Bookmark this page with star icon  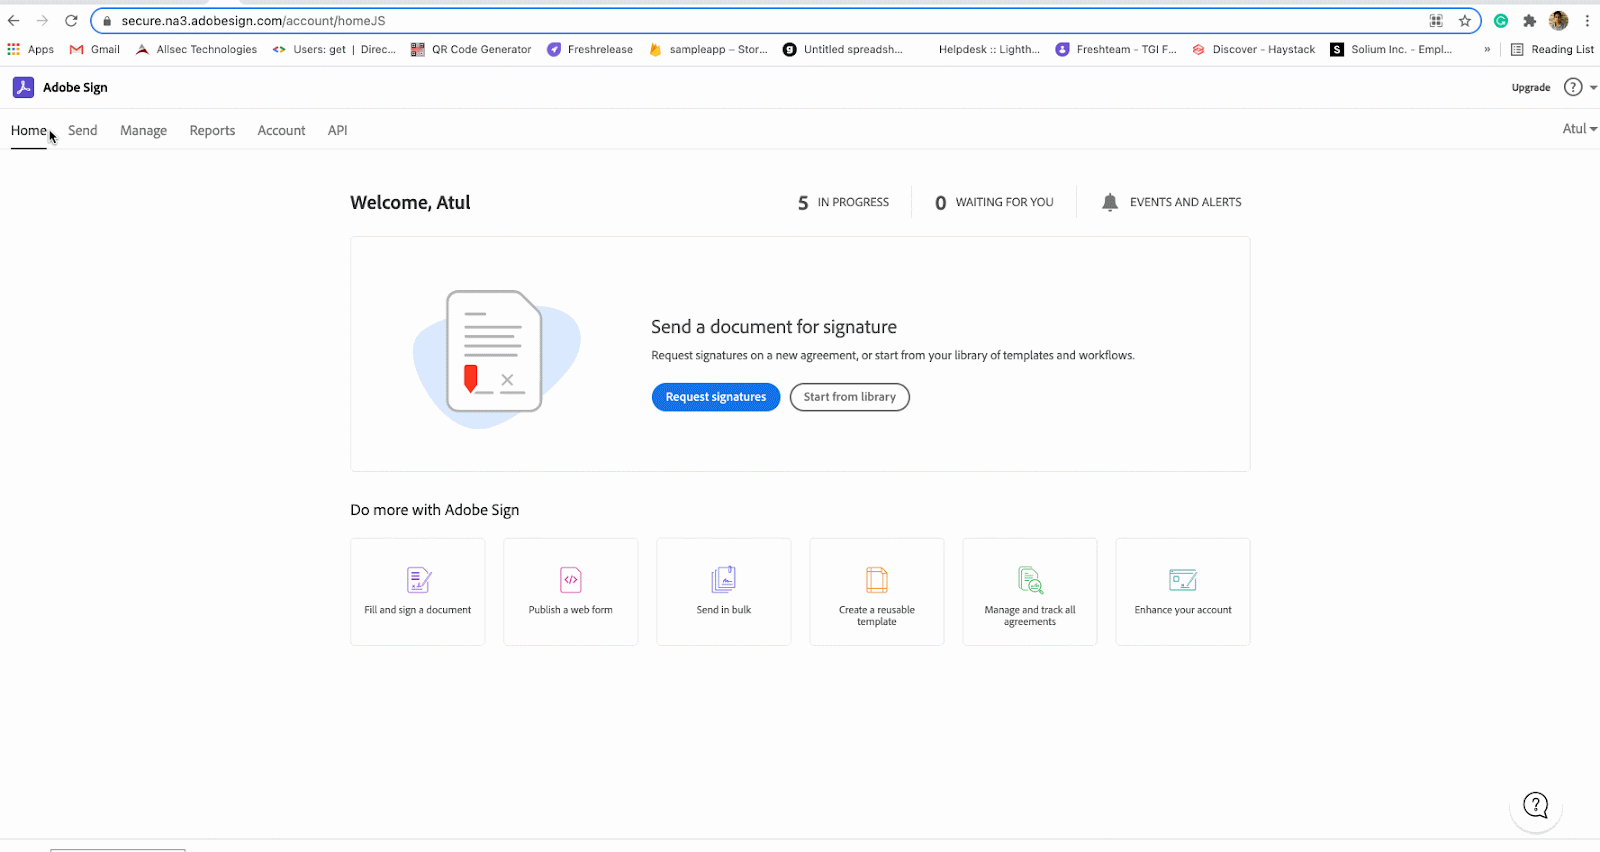[x=1465, y=20]
